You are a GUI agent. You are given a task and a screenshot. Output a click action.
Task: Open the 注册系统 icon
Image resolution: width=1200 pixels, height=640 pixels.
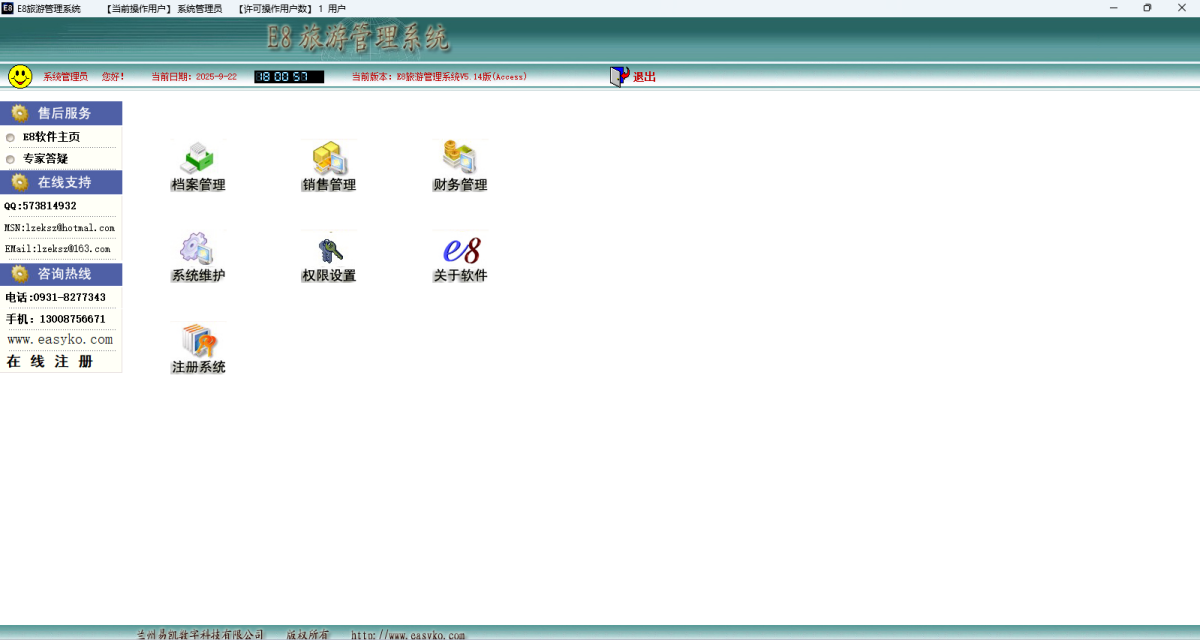(198, 340)
